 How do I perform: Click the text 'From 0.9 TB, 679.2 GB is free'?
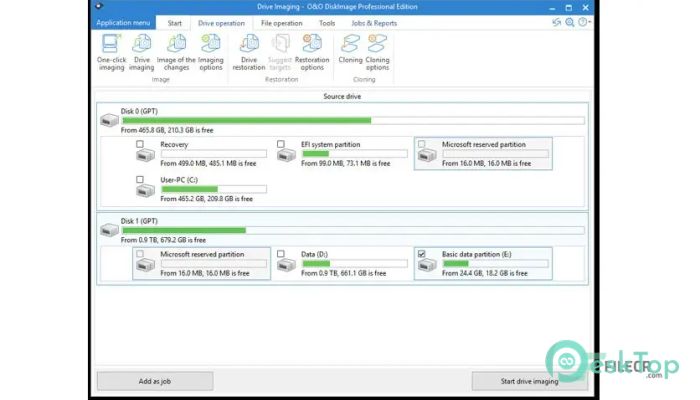(163, 240)
